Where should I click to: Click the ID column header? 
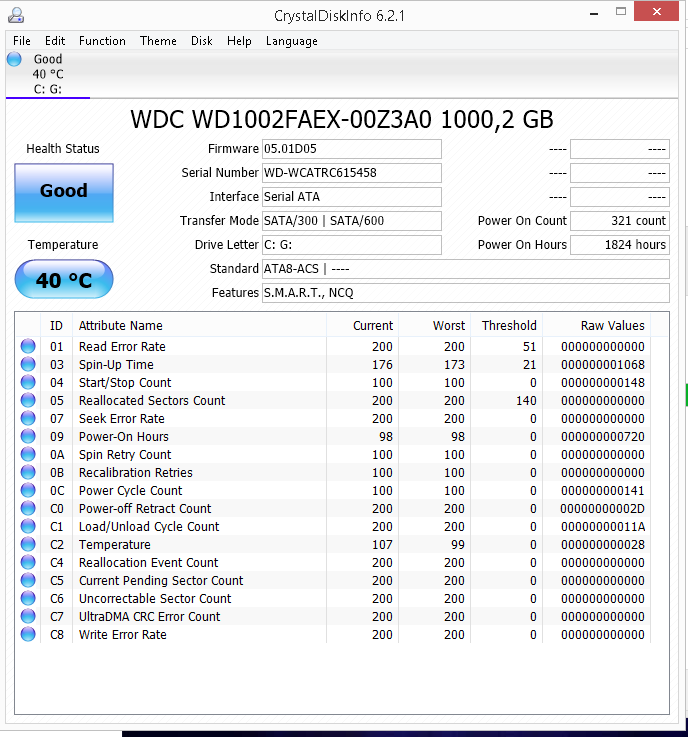coord(56,325)
